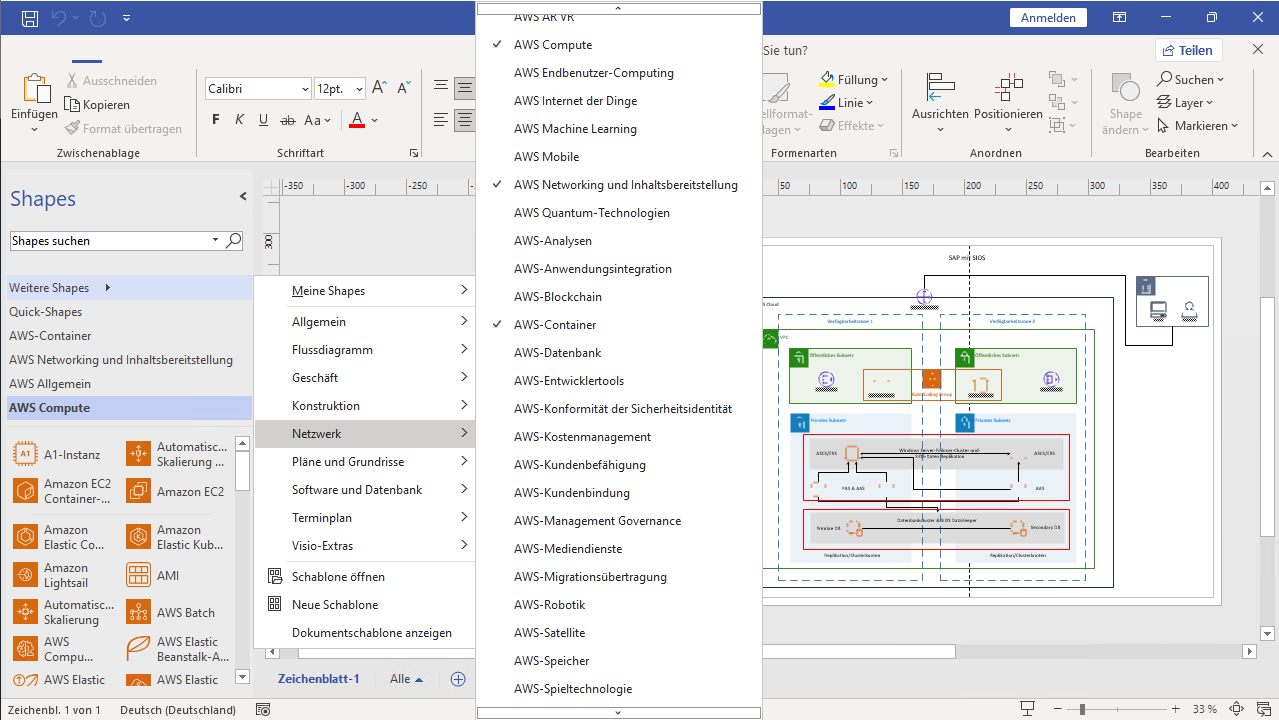The width and height of the screenshot is (1279, 720).
Task: Select the A1-Instanz shape icon
Action: pyautogui.click(x=25, y=455)
